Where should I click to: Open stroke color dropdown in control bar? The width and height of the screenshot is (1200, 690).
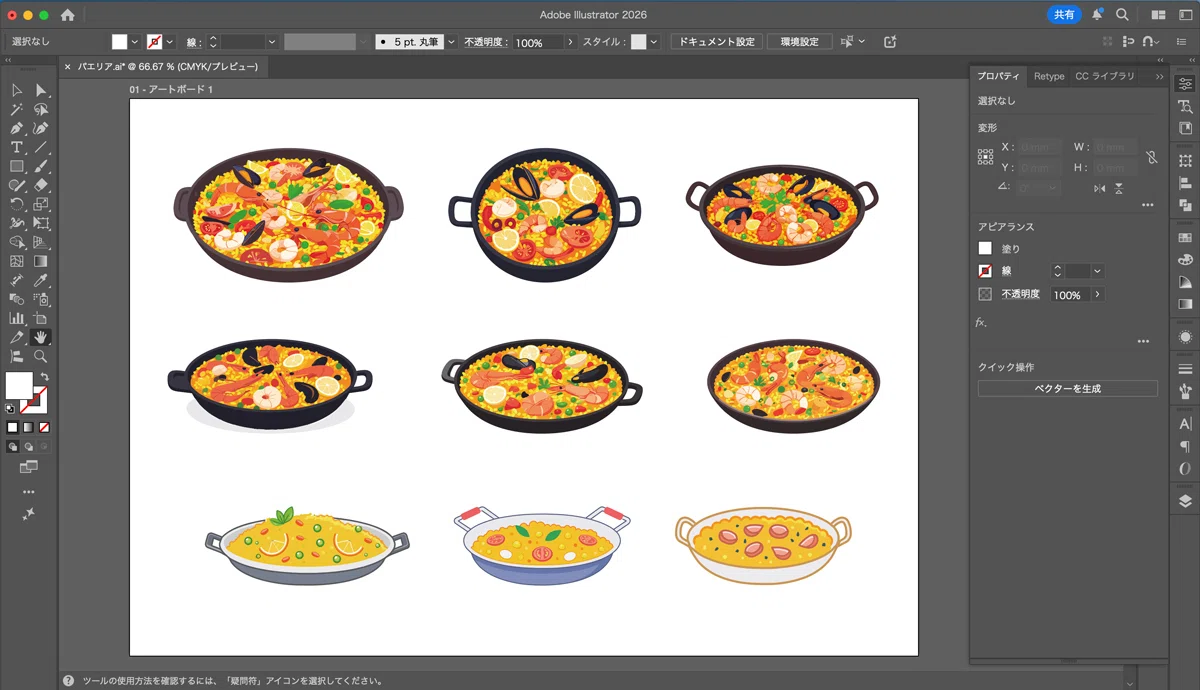[x=170, y=42]
